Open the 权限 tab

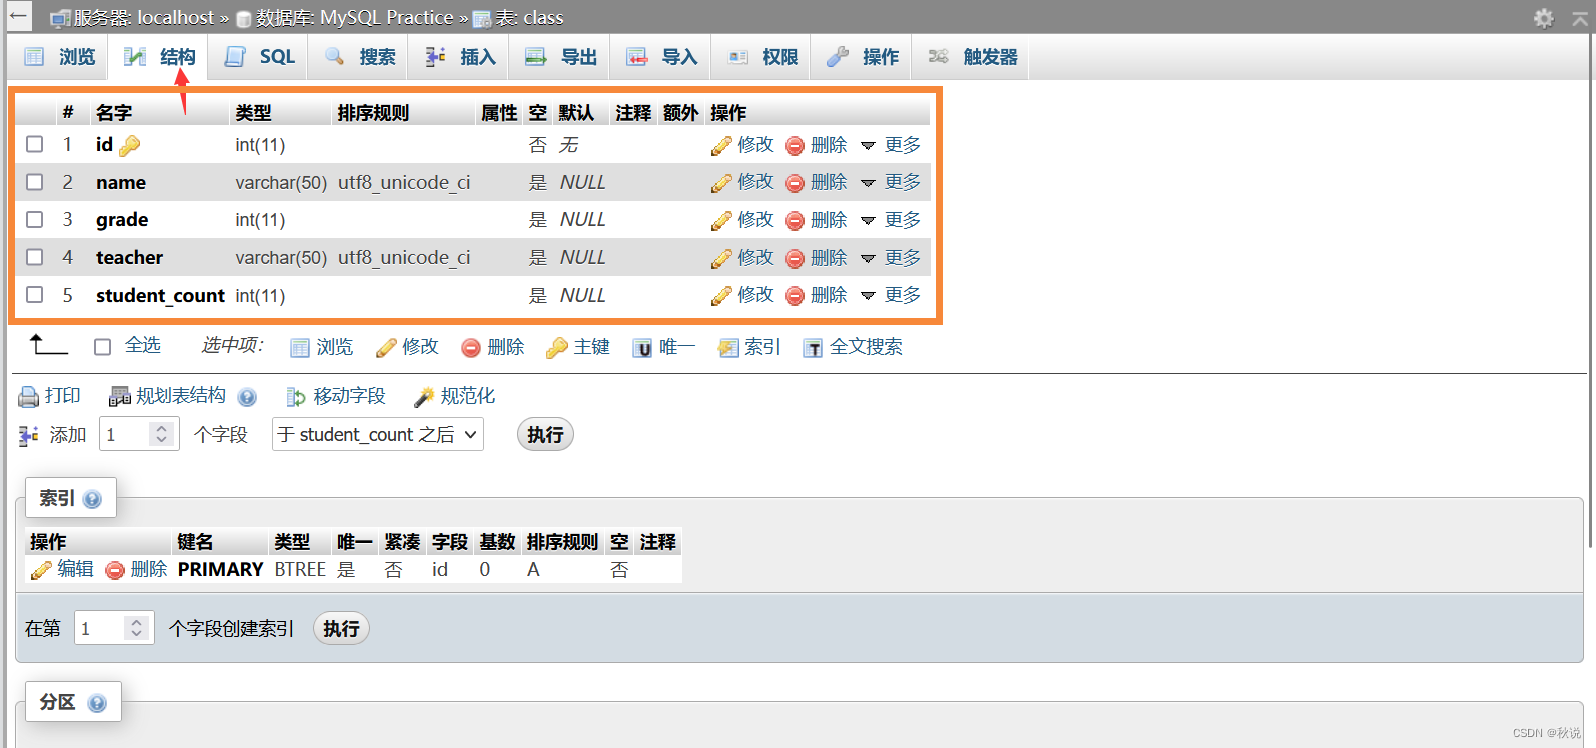pos(762,57)
